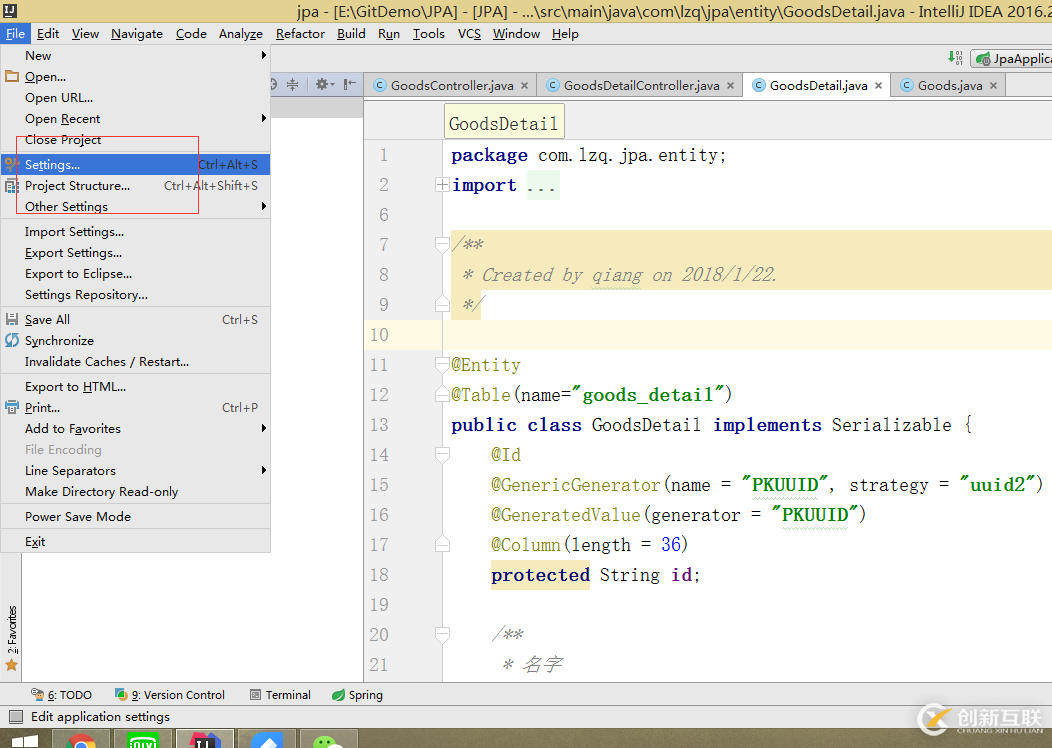1052x748 pixels.
Task: Open the Terminal tool window
Action: pyautogui.click(x=280, y=695)
